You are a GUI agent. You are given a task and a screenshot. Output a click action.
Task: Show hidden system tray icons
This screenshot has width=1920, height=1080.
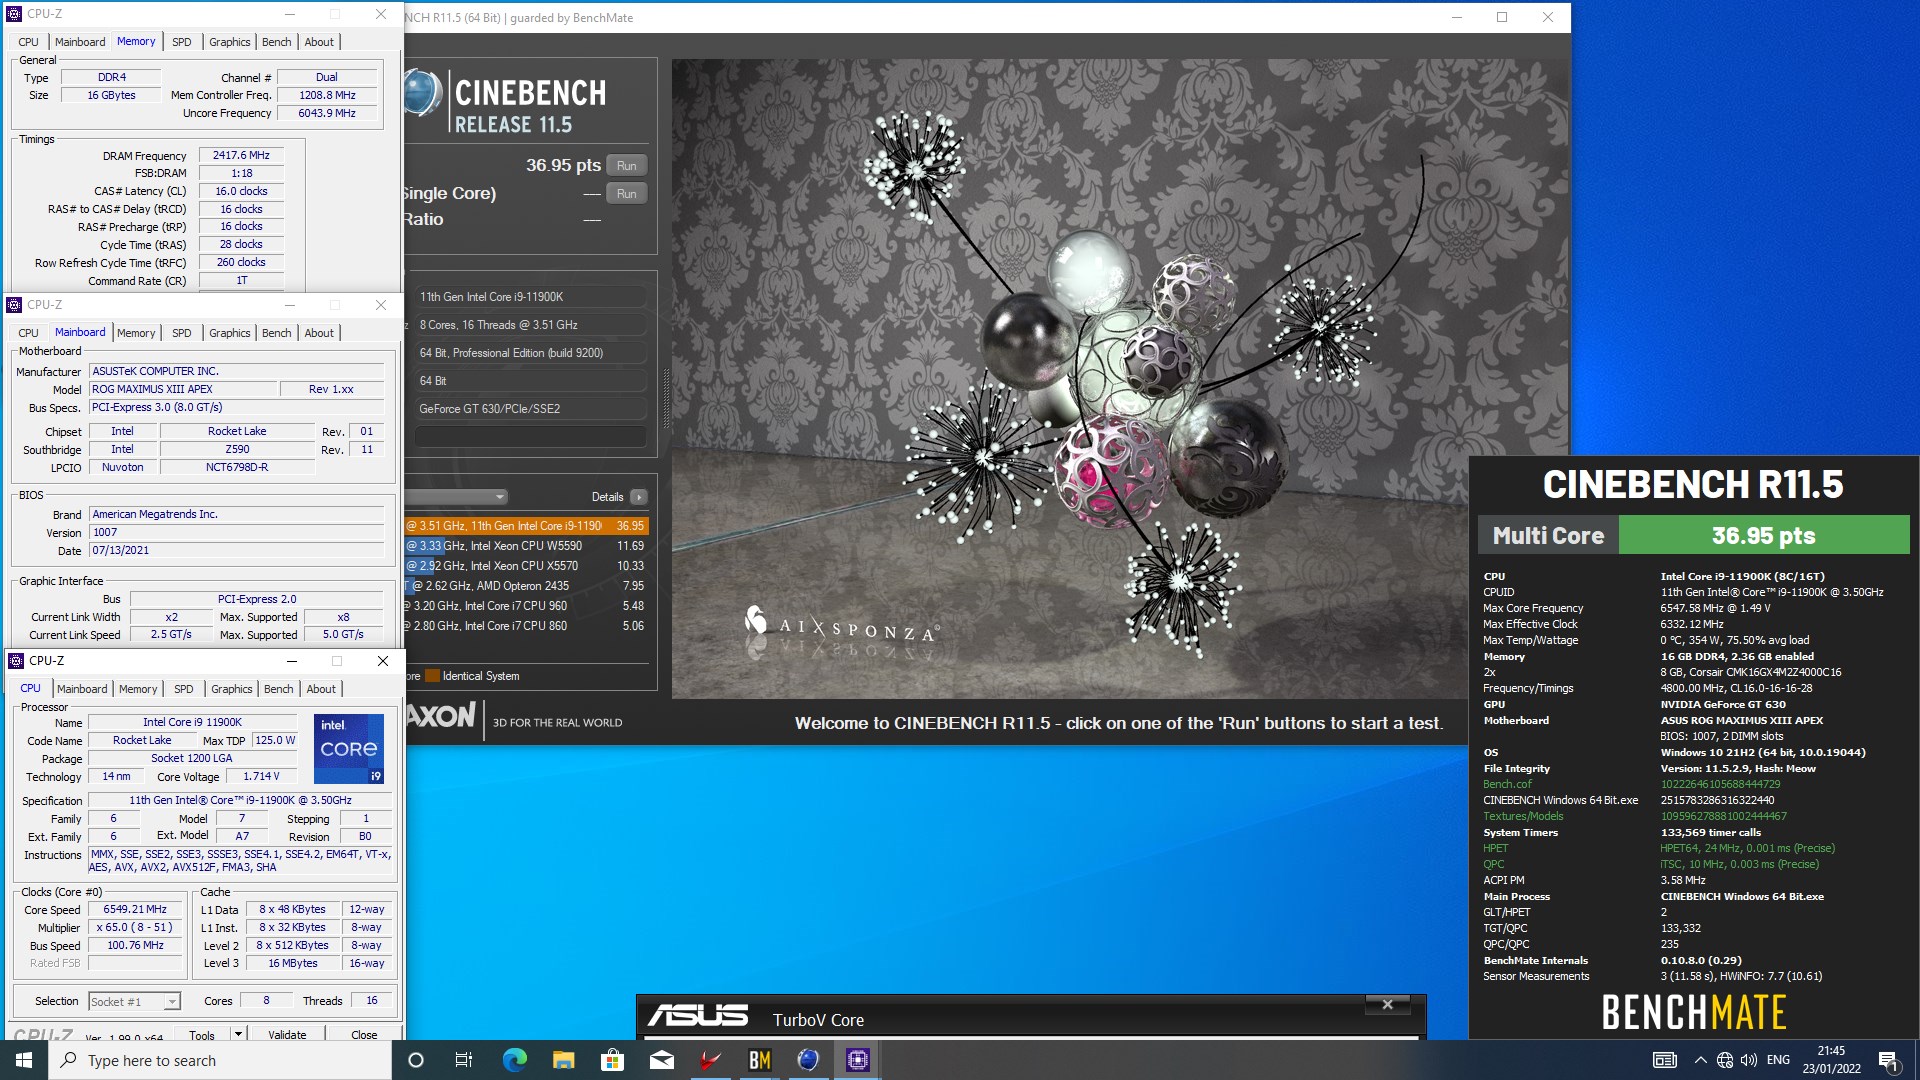pos(1700,1060)
